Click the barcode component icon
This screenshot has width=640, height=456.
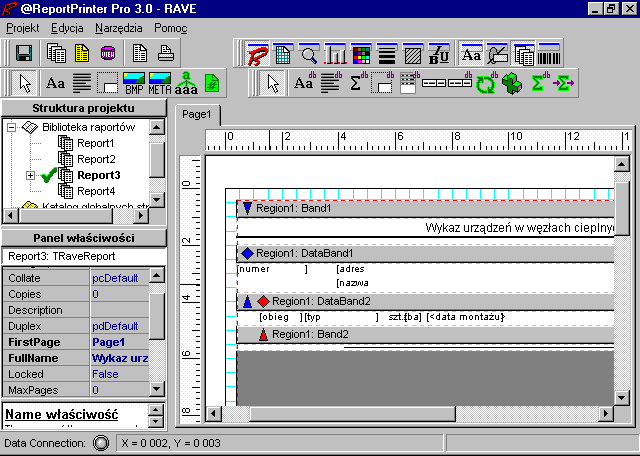click(x=549, y=54)
